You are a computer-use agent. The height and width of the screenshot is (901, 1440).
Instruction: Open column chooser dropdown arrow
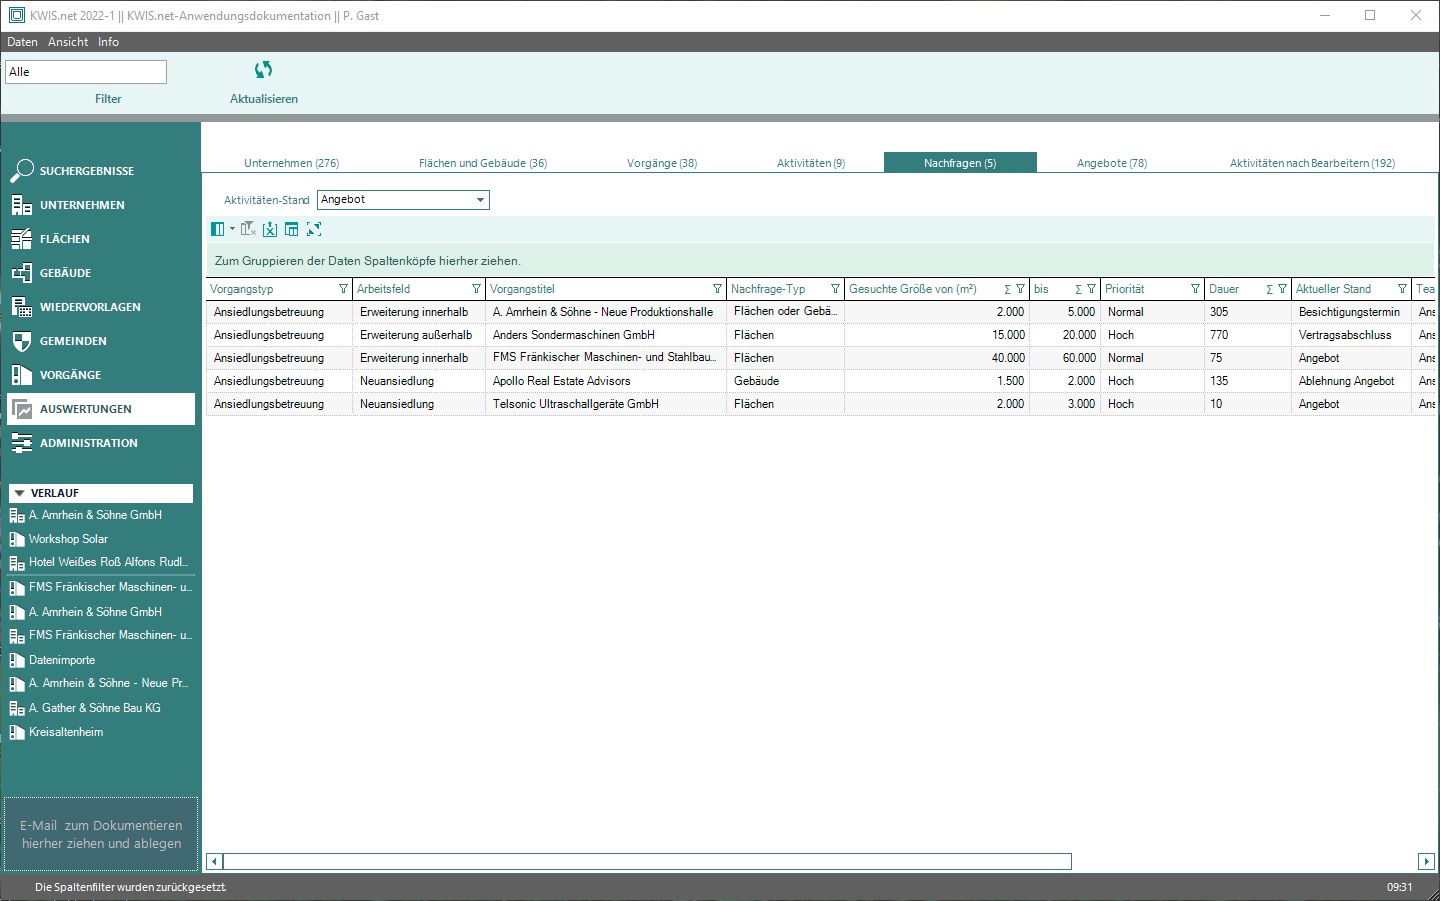coord(232,229)
